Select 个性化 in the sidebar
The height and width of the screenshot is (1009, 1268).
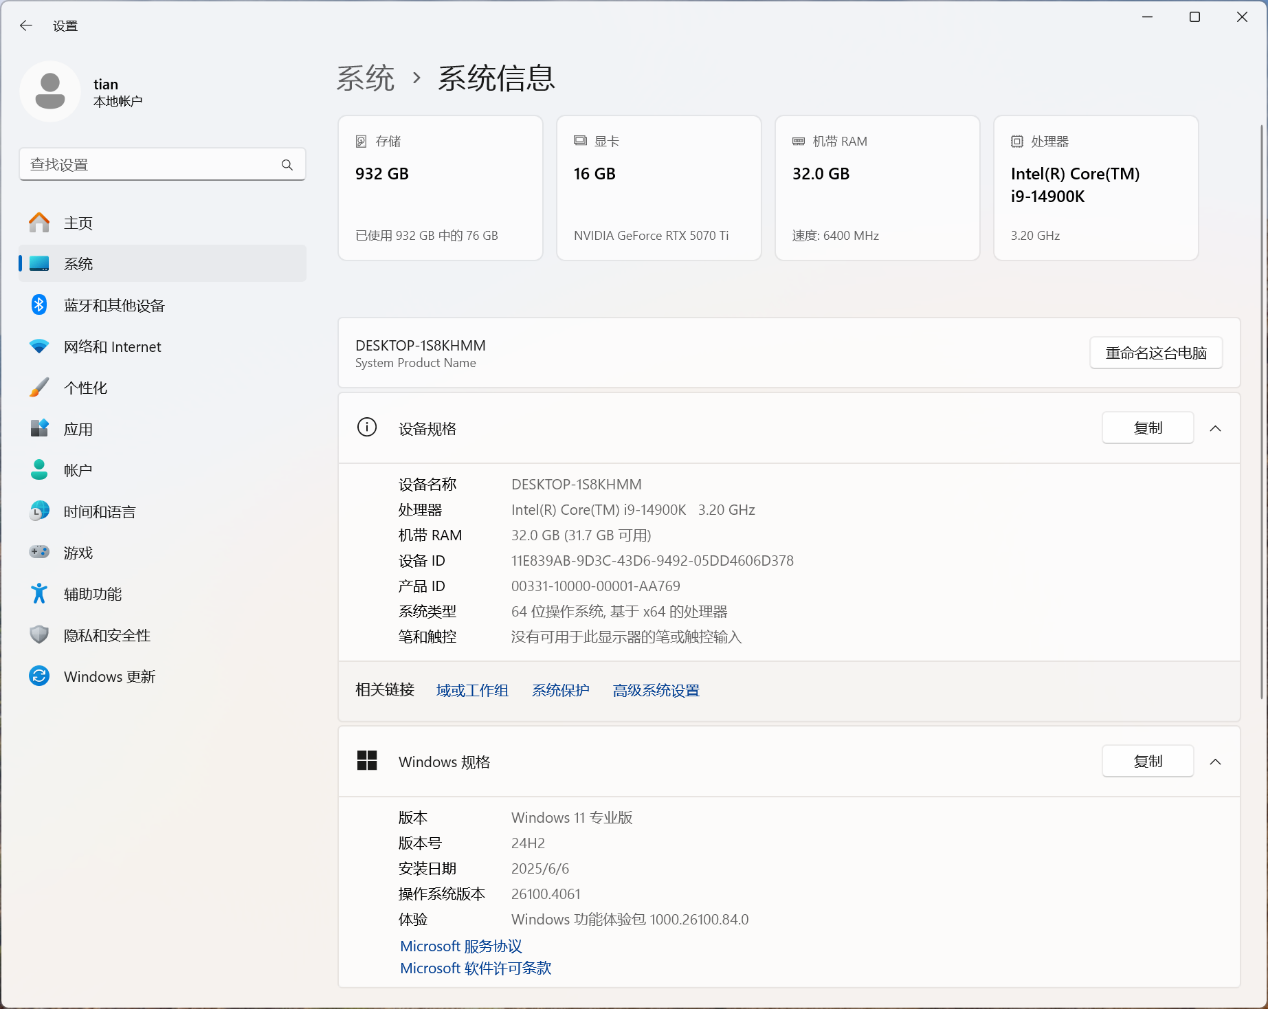point(162,388)
